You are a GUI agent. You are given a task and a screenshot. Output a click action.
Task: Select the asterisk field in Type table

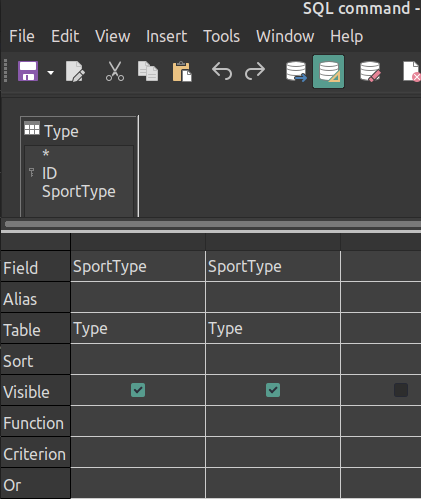(46, 154)
